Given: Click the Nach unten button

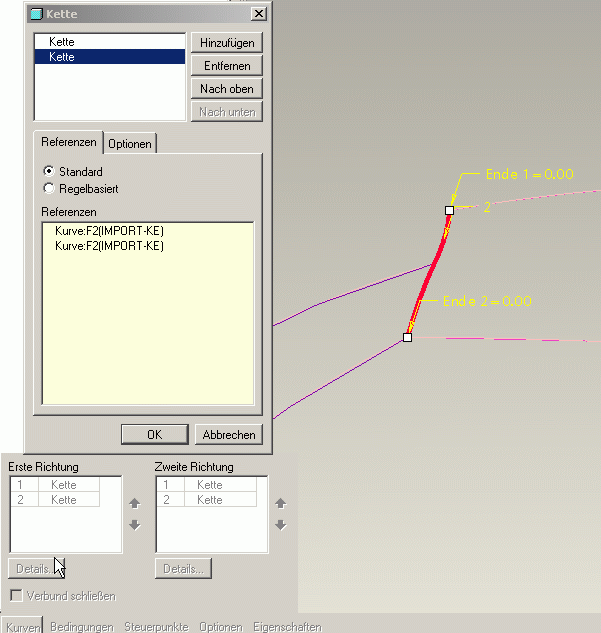Looking at the screenshot, I should pos(227,112).
